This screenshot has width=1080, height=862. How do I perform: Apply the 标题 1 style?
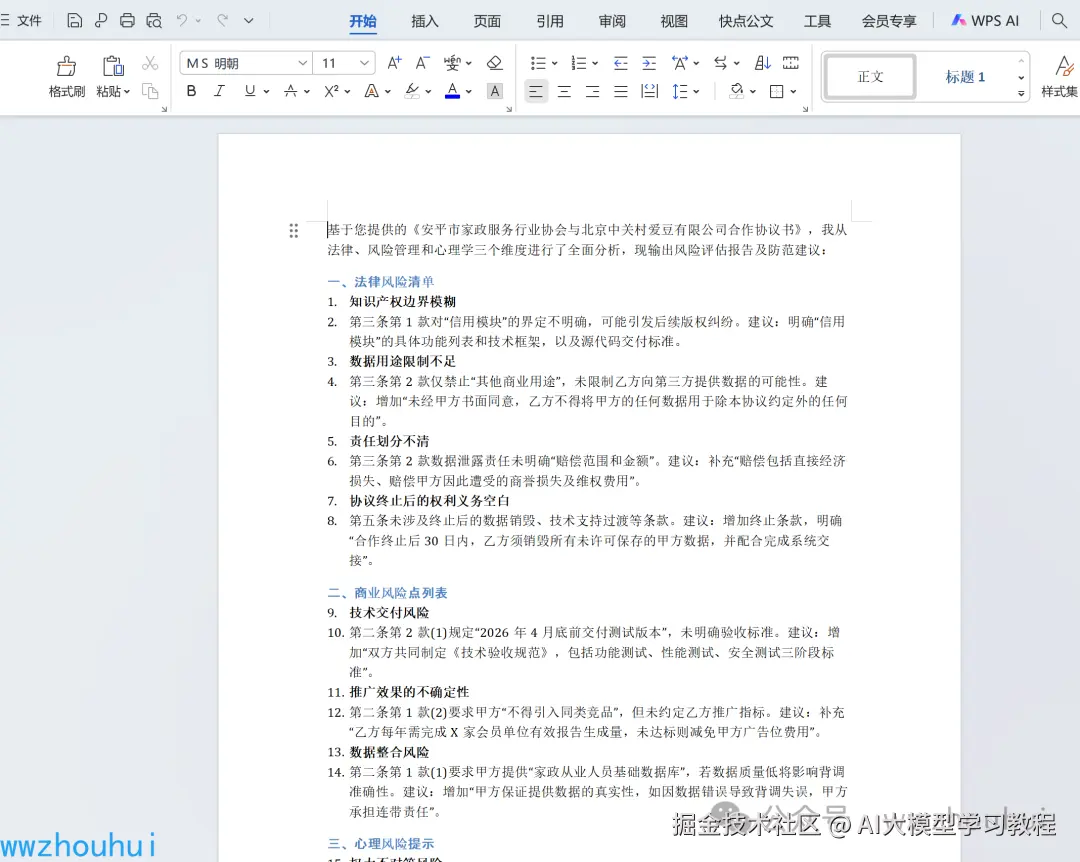point(964,76)
